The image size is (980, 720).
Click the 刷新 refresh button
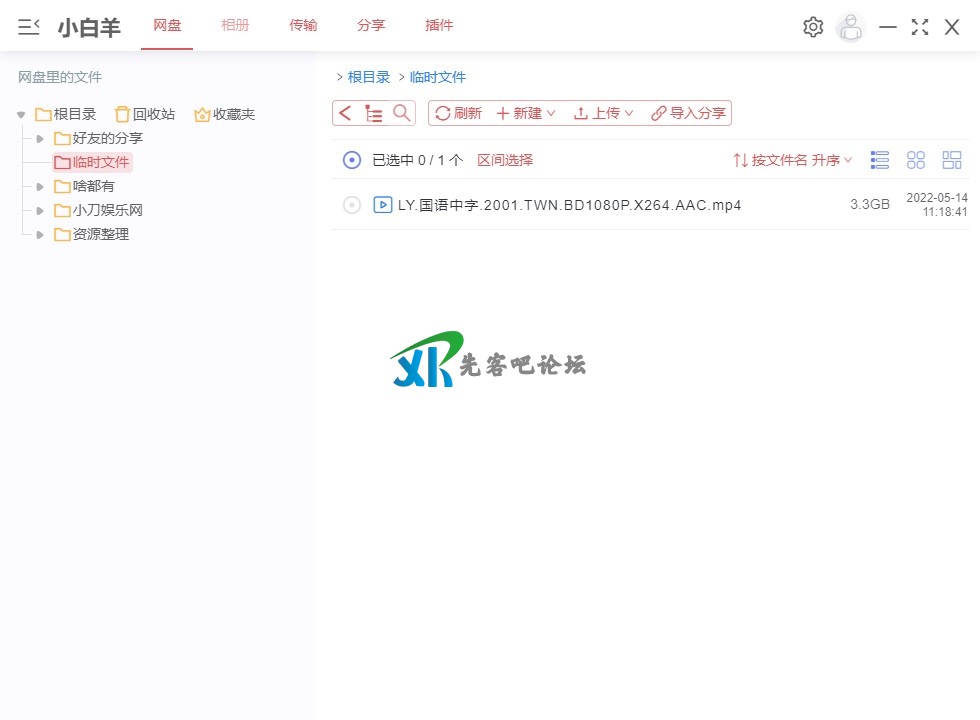point(459,113)
